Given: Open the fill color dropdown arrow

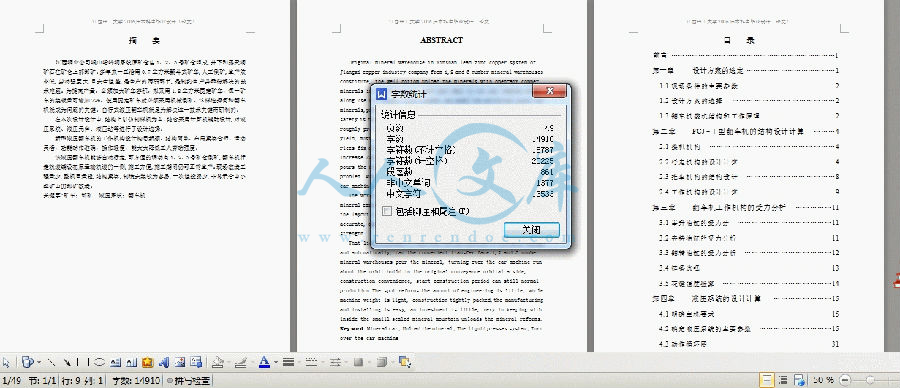Looking at the screenshot, I should [229, 362].
